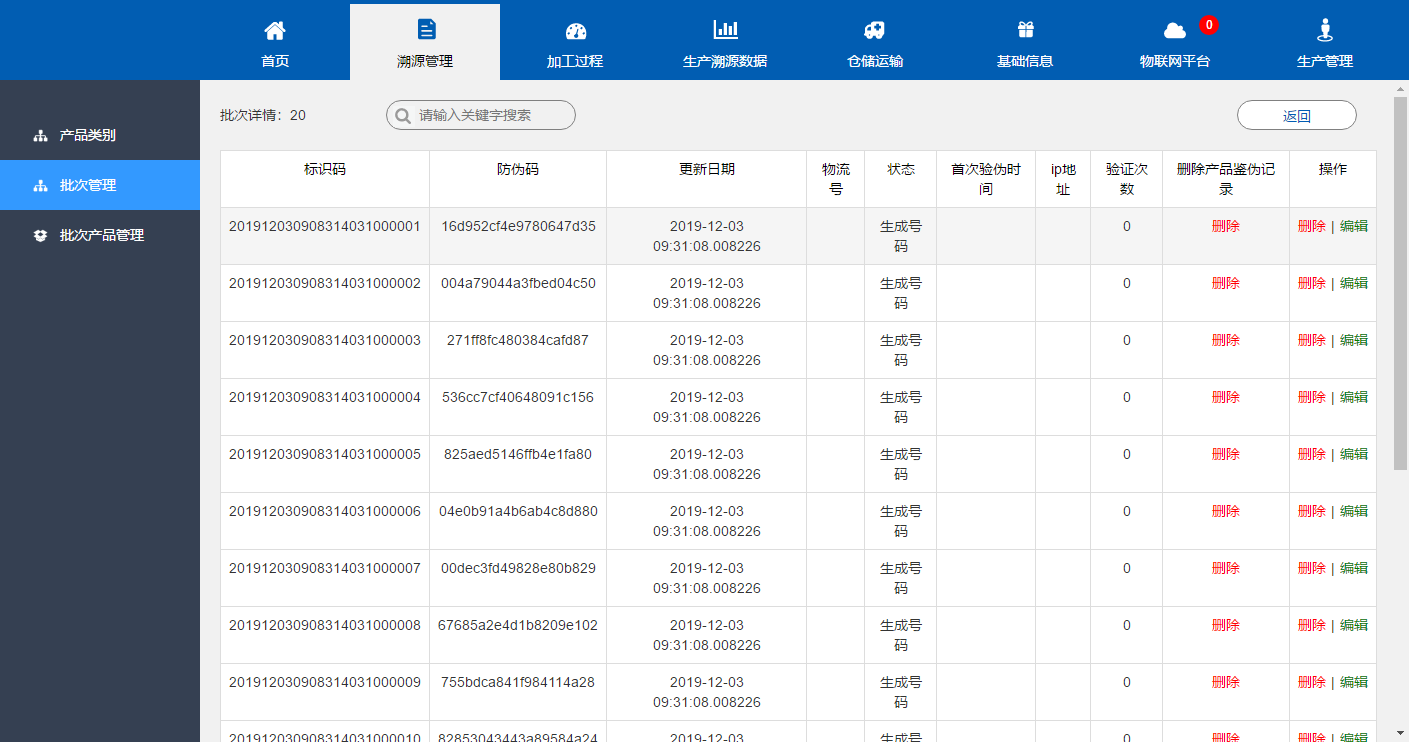Click 编辑 for code ending 000004
Image resolution: width=1409 pixels, height=742 pixels.
1354,397
